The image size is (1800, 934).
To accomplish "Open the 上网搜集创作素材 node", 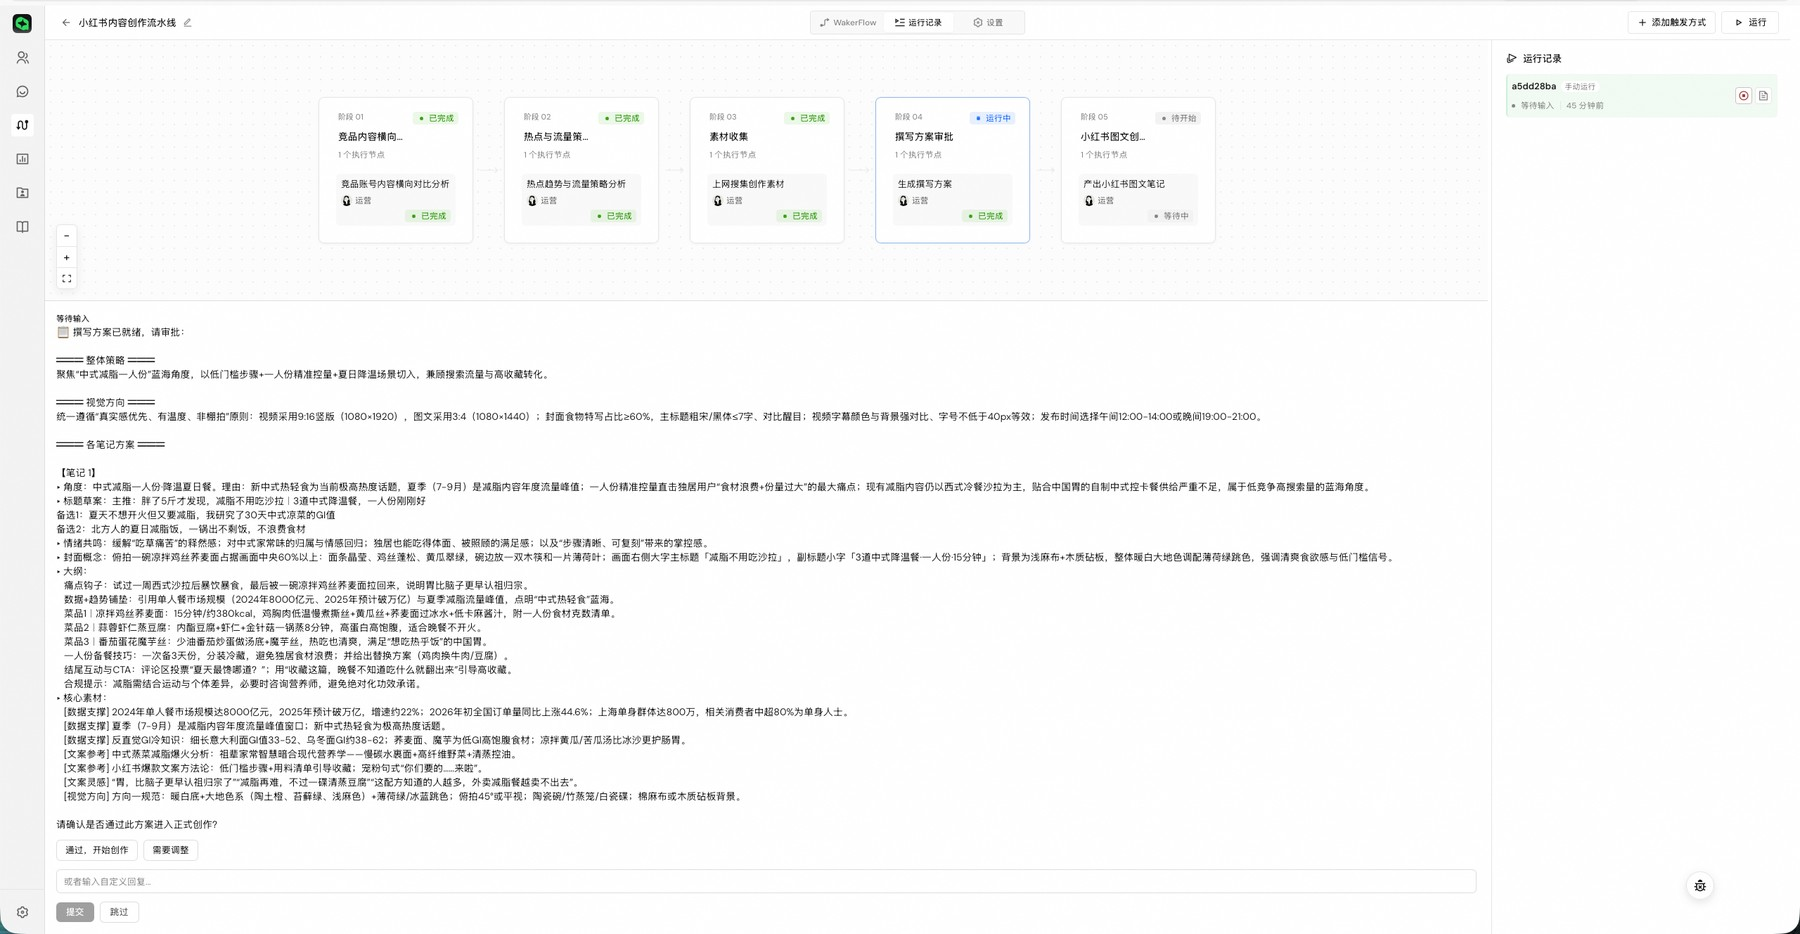I will [767, 199].
